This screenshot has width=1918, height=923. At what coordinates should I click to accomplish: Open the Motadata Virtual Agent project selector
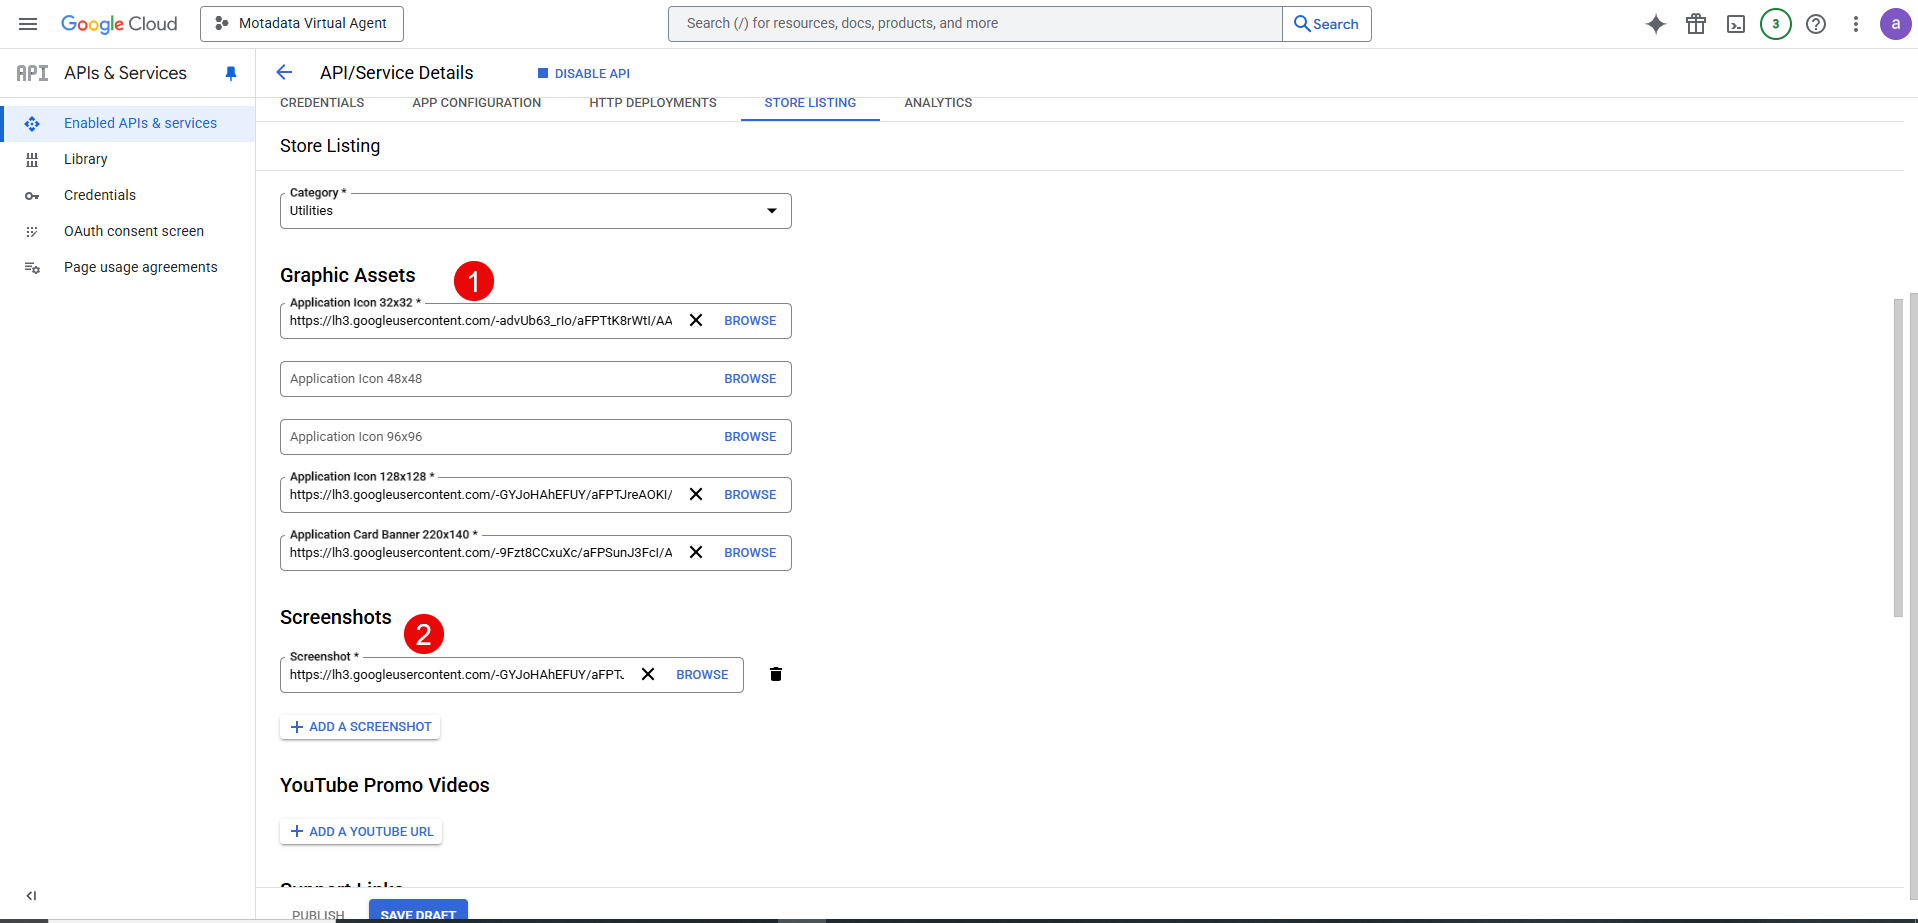click(x=301, y=23)
